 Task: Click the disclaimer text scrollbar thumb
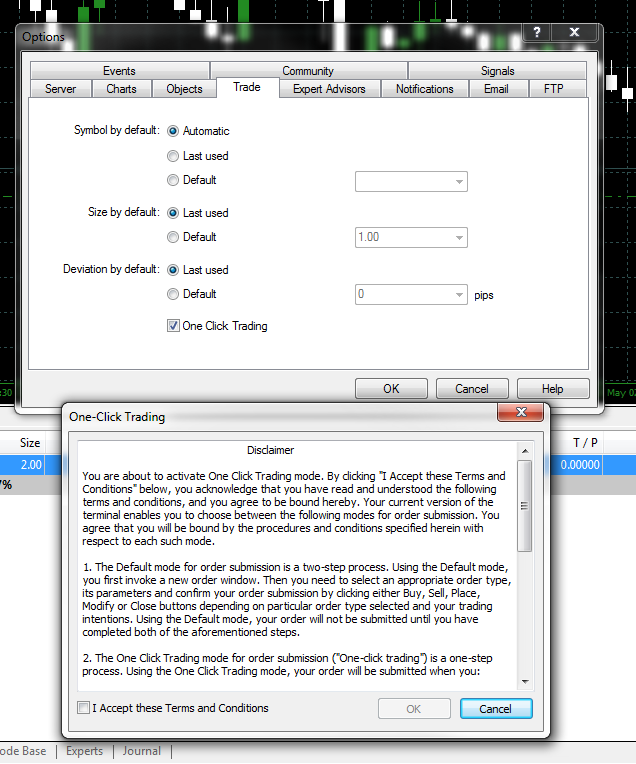point(524,505)
